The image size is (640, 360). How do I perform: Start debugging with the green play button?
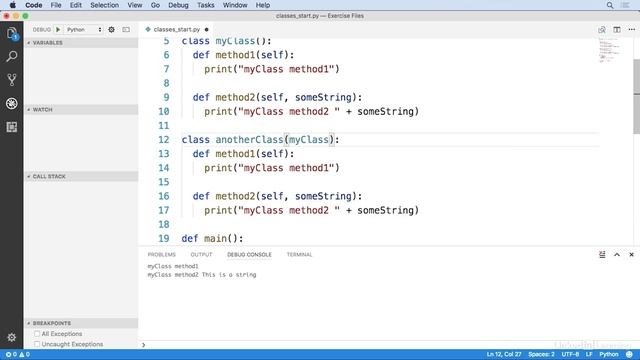[x=58, y=29]
